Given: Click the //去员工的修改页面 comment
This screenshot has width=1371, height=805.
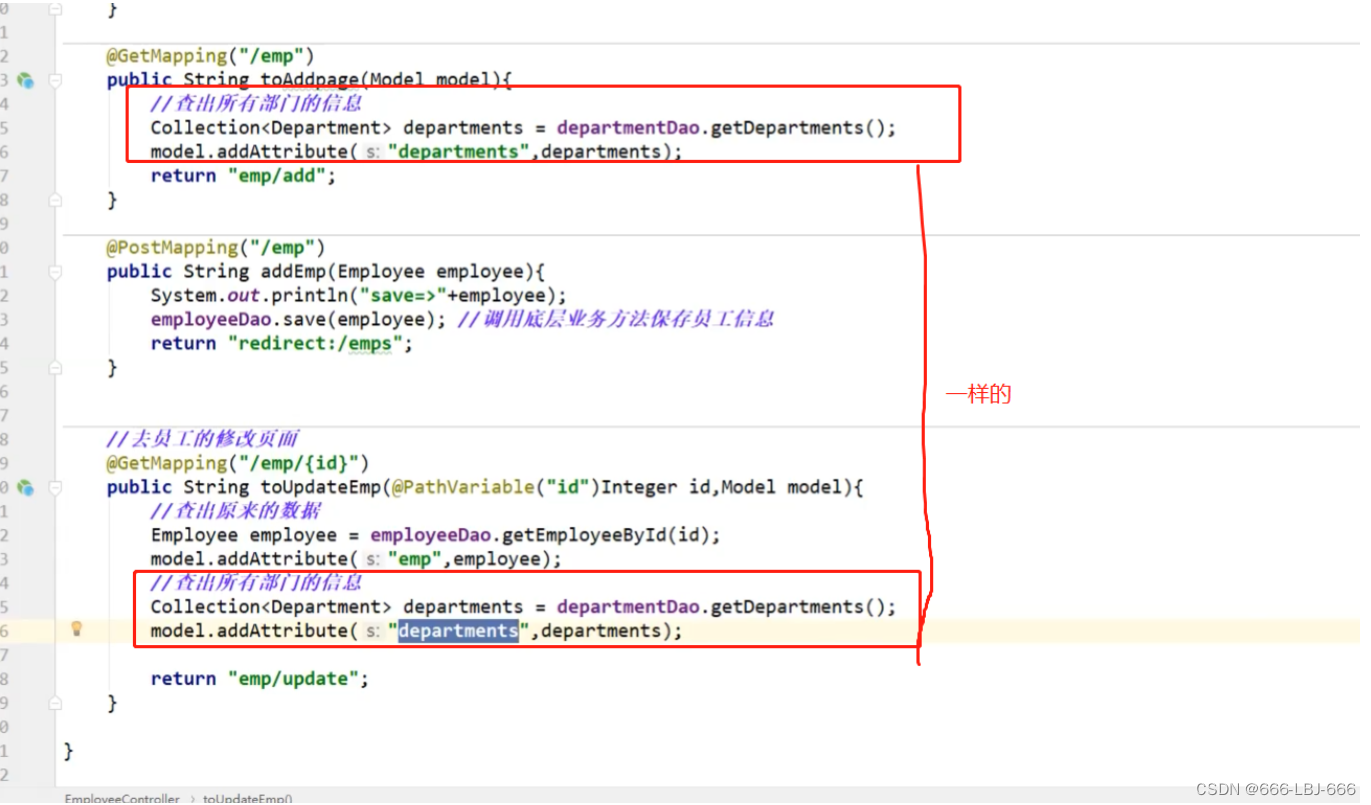Looking at the screenshot, I should 203,439.
